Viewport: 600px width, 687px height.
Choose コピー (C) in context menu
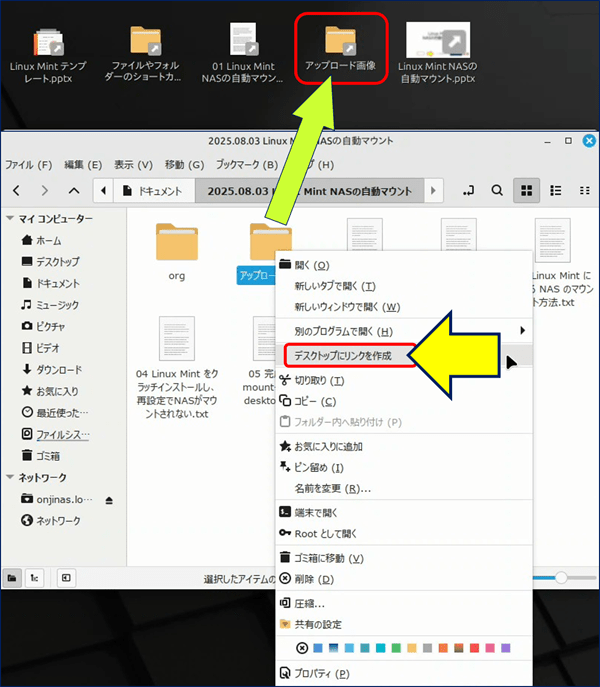403,401
